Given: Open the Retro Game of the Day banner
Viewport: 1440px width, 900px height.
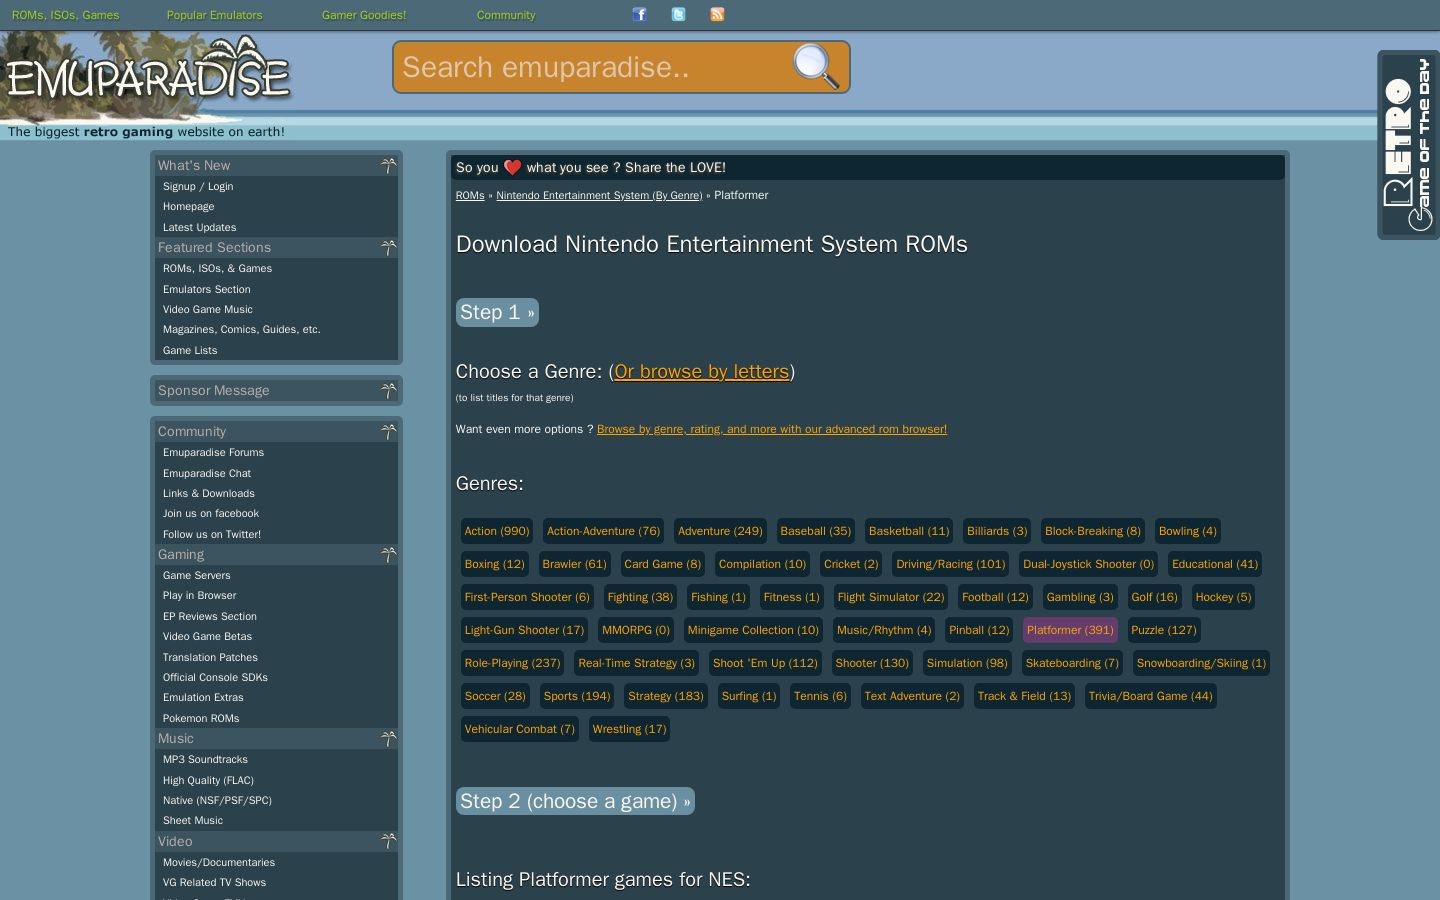Looking at the screenshot, I should pyautogui.click(x=1408, y=145).
